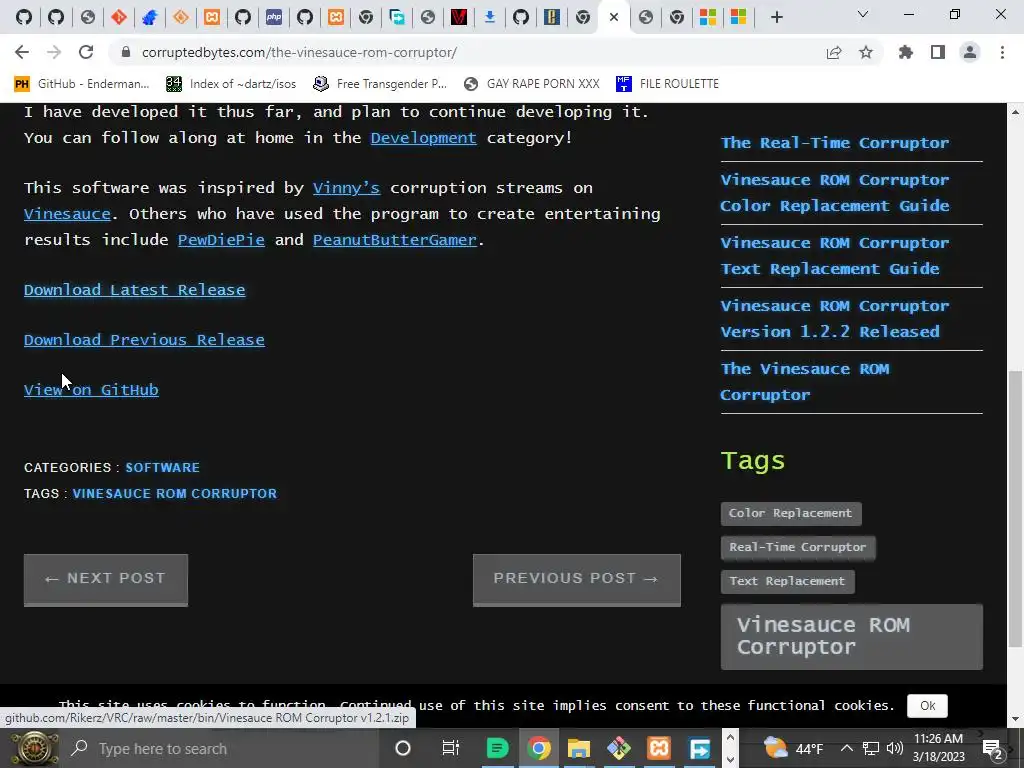Open the Development category link
The height and width of the screenshot is (768, 1024).
pos(423,138)
